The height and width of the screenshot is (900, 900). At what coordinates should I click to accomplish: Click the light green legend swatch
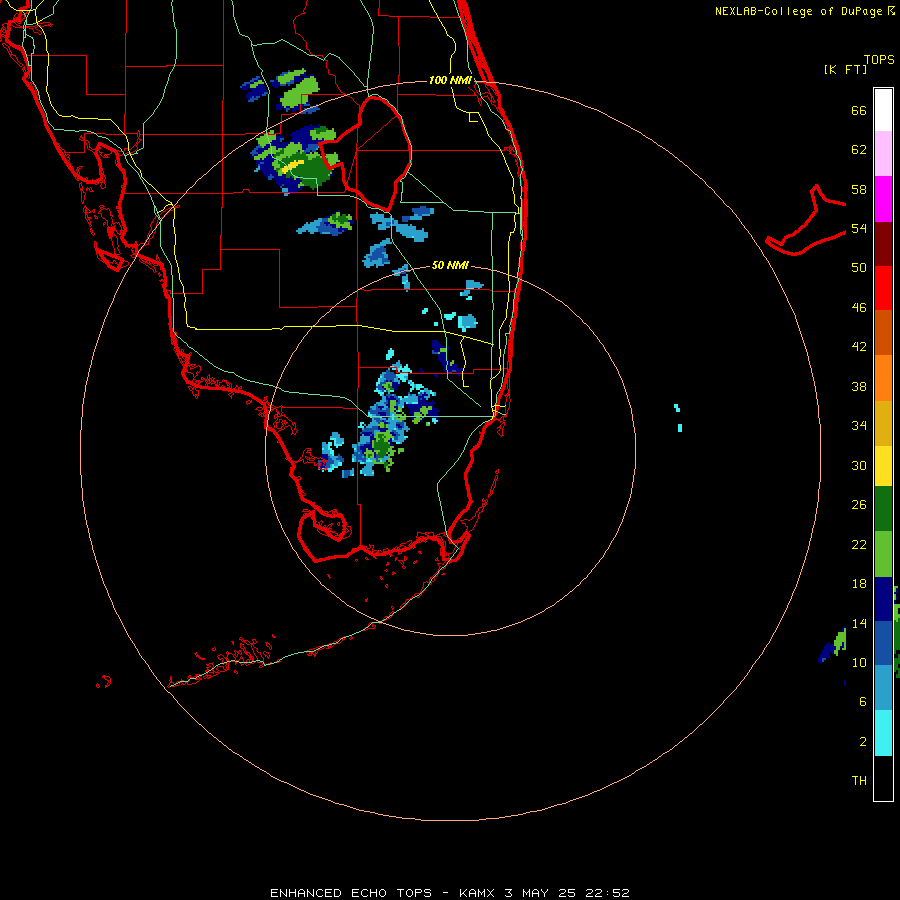[x=883, y=554]
